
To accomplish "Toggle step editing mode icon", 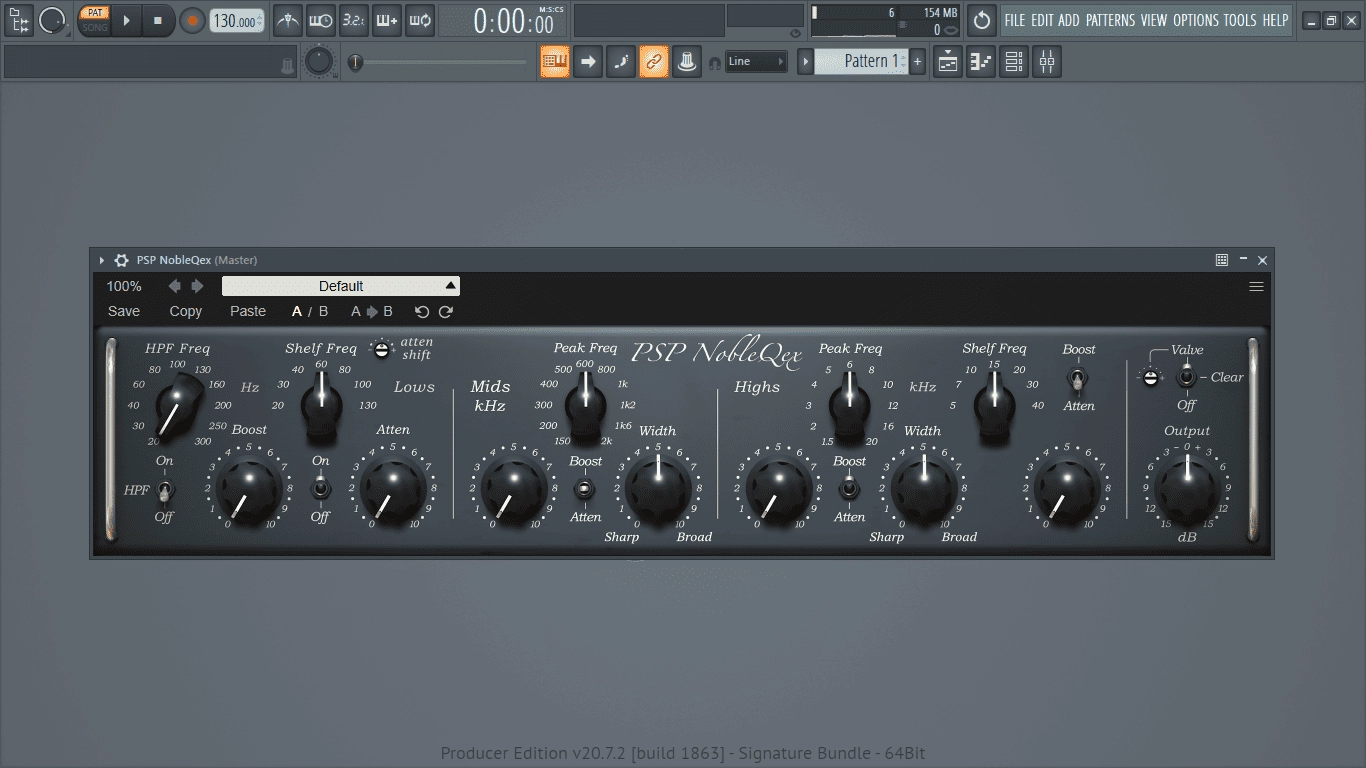I will (621, 62).
